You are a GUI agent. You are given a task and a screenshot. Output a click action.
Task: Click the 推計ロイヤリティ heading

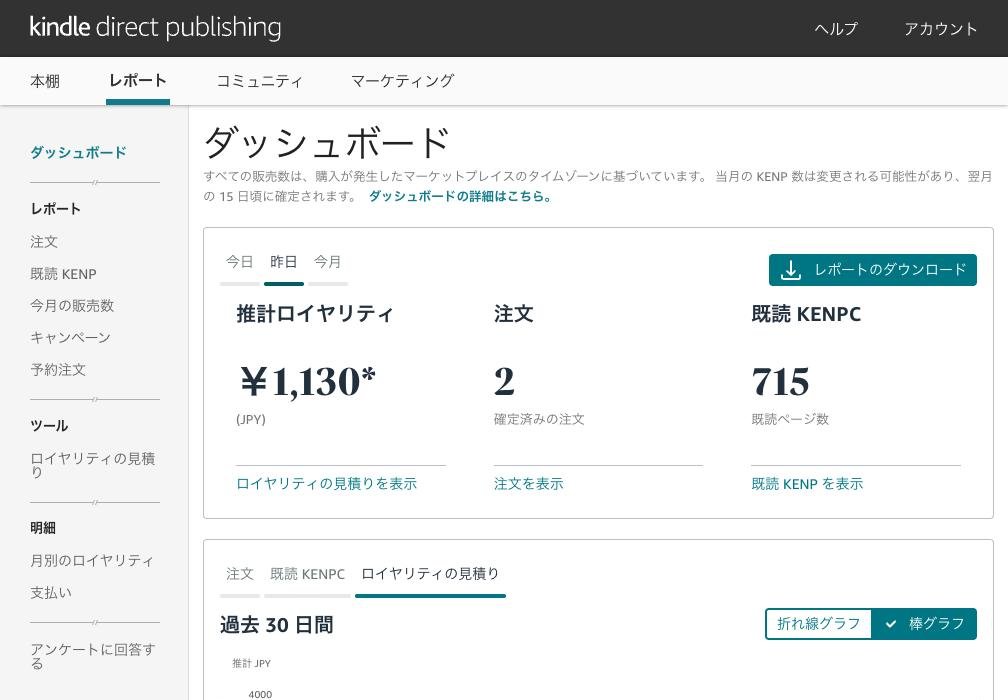click(x=314, y=314)
